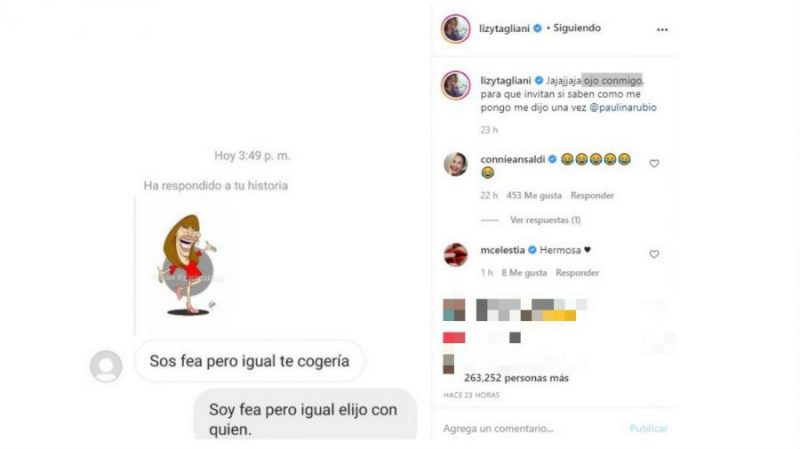The image size is (800, 449).
Task: Click the Agrega un comentario field
Action: [531, 429]
